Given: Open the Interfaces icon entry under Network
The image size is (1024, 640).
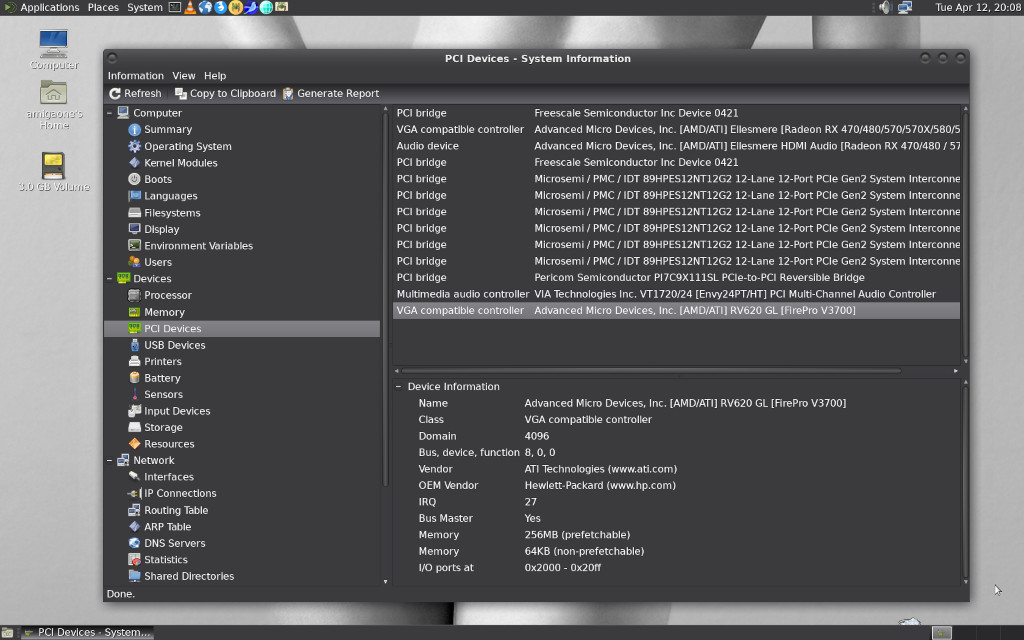Looking at the screenshot, I should click(x=134, y=476).
